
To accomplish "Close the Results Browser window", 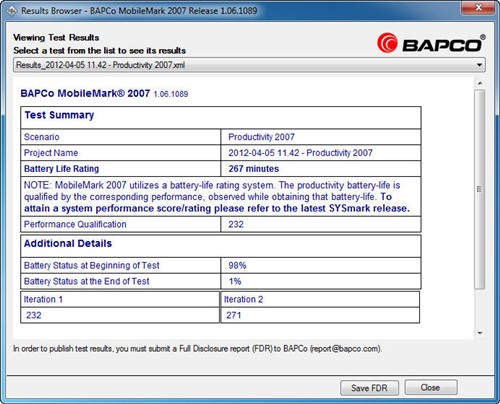I will 478,7.
